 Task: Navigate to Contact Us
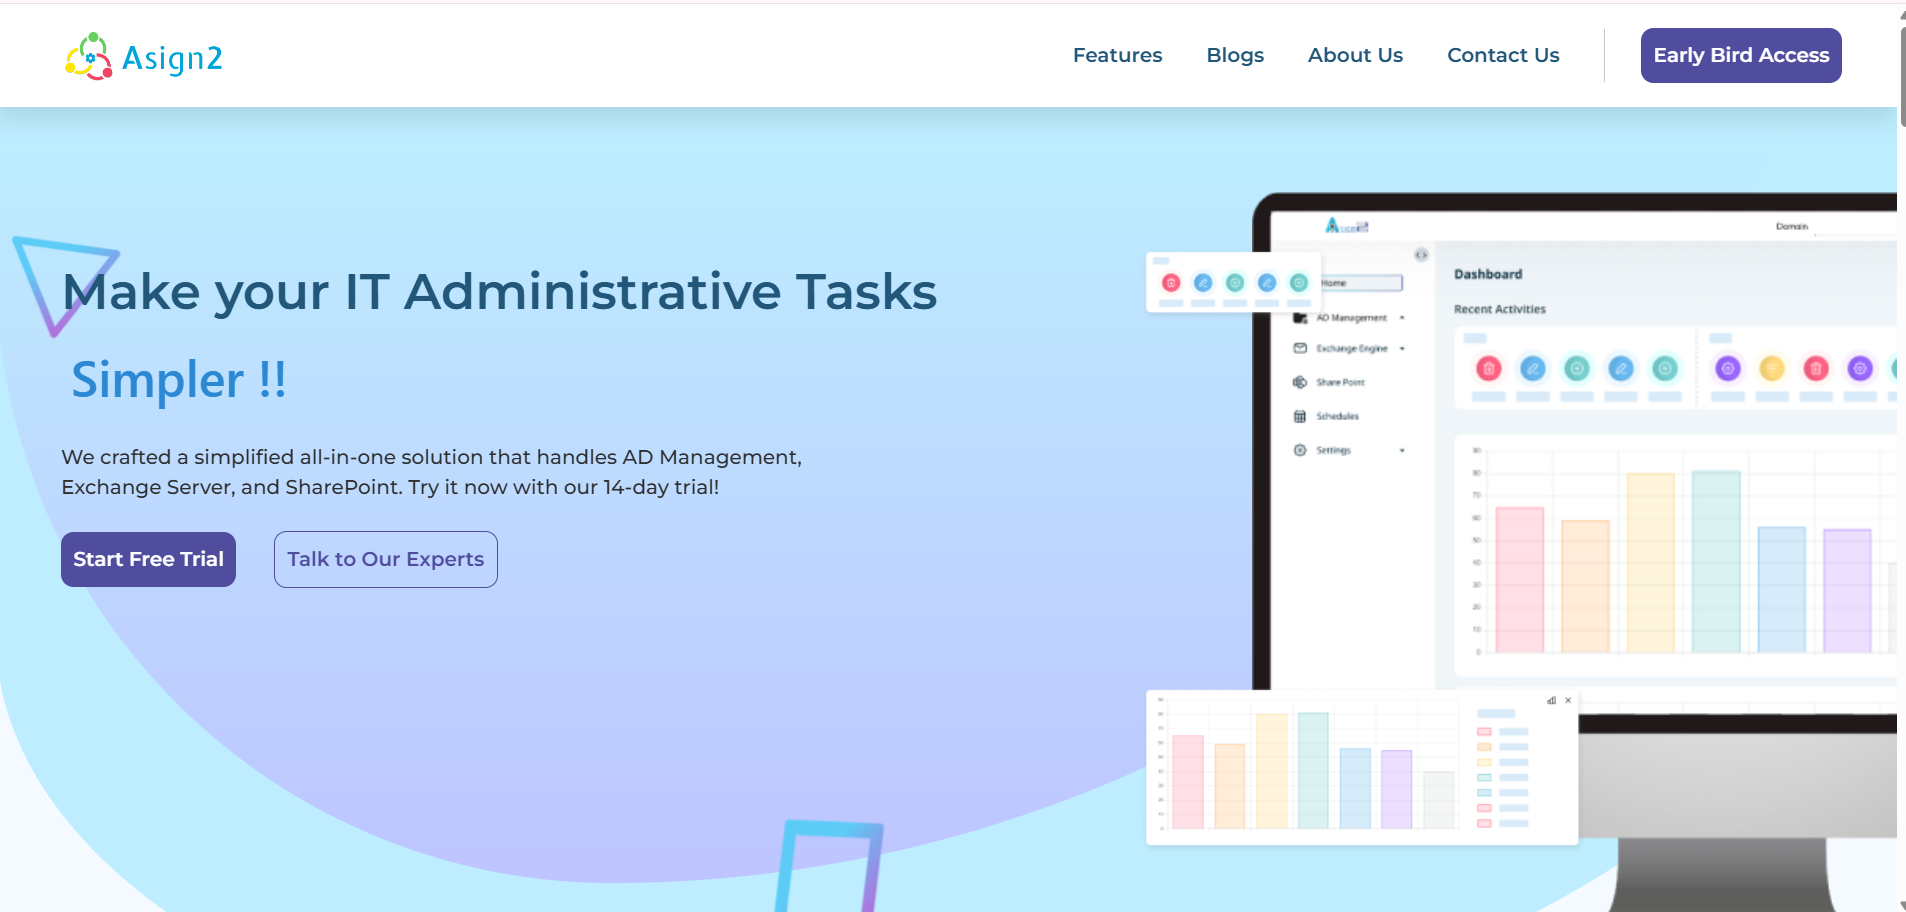click(1503, 55)
